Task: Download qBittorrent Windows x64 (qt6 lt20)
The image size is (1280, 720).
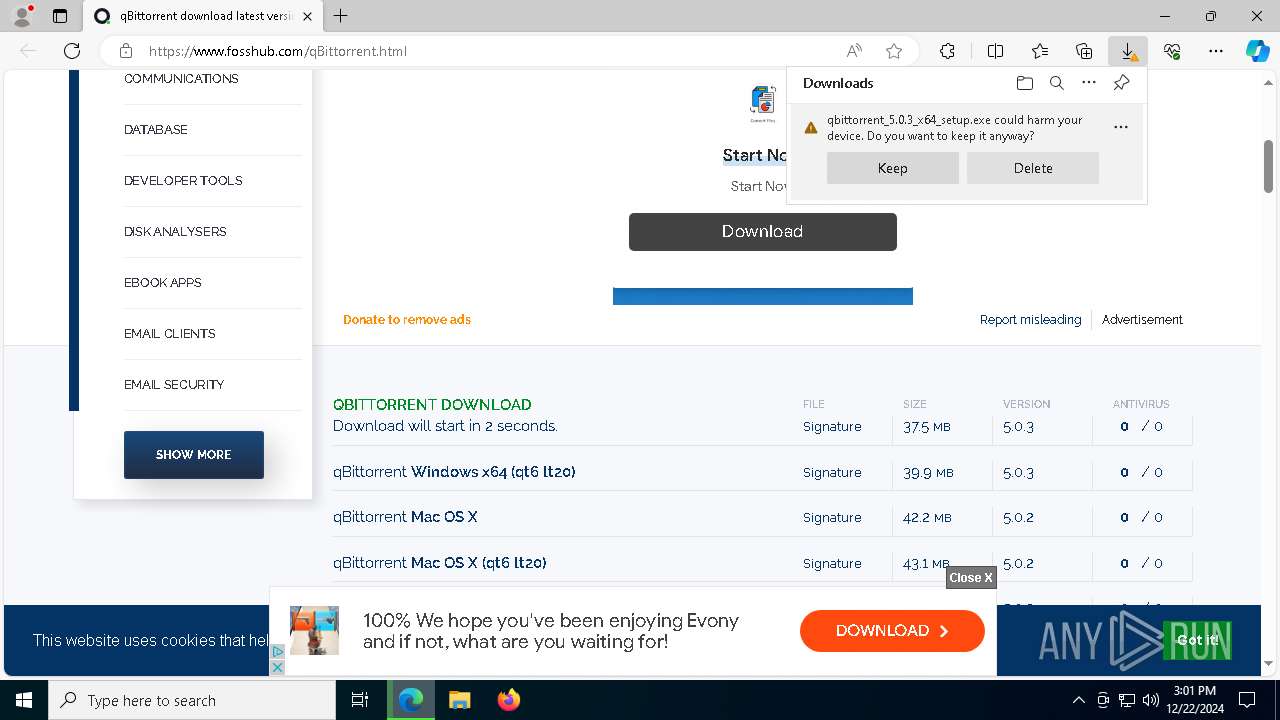Action: tap(454, 472)
